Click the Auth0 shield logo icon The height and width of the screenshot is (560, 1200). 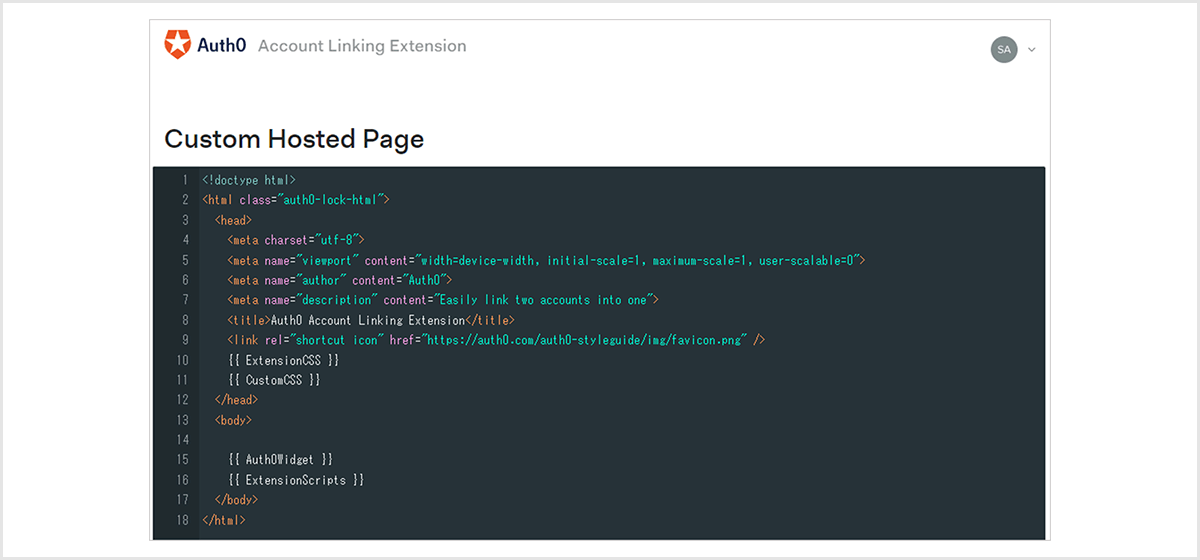coord(177,45)
